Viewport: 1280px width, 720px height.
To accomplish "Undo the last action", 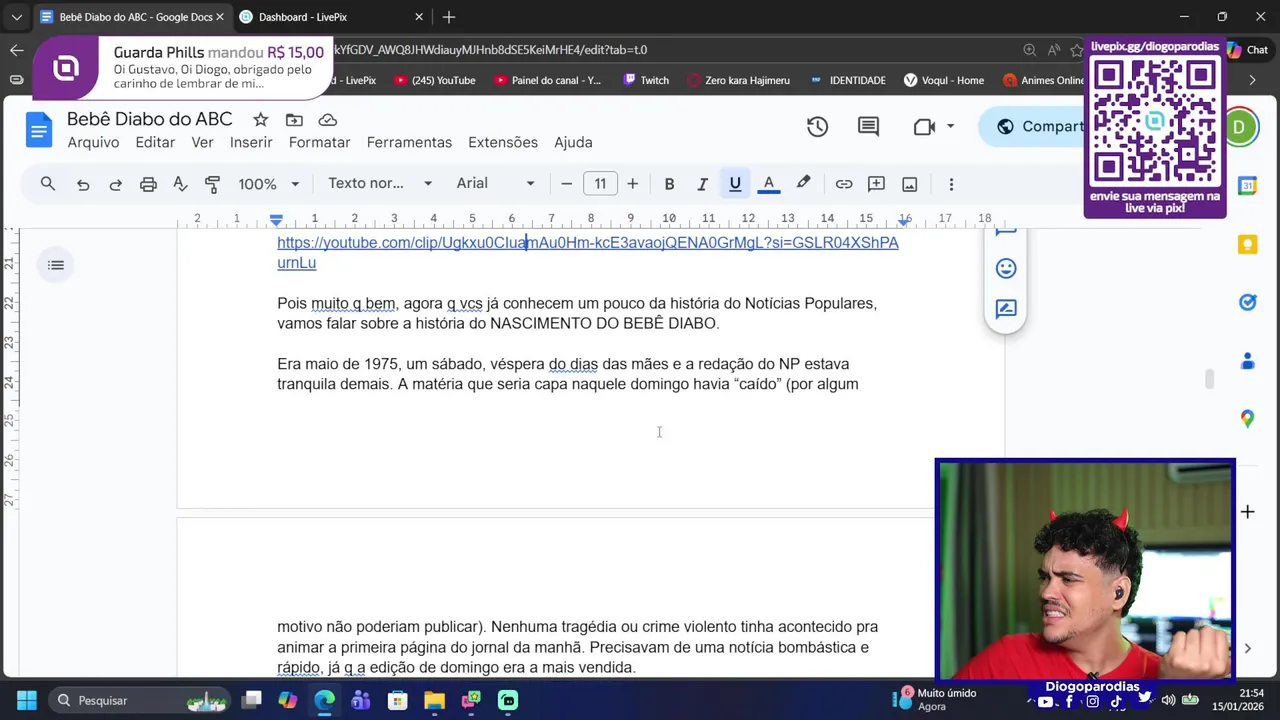I will point(83,184).
